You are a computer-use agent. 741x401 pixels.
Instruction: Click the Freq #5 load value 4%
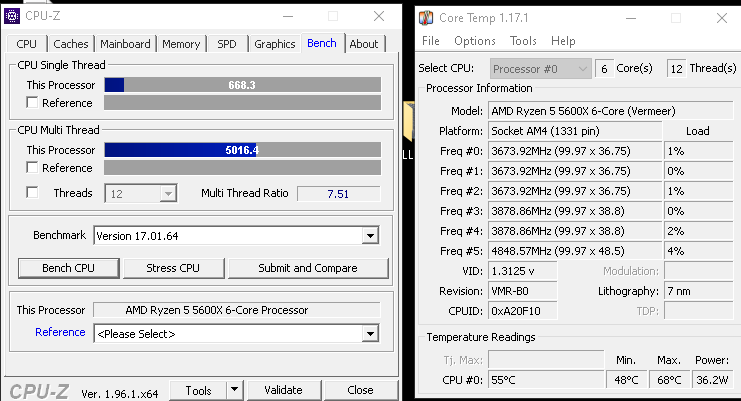tap(698, 251)
